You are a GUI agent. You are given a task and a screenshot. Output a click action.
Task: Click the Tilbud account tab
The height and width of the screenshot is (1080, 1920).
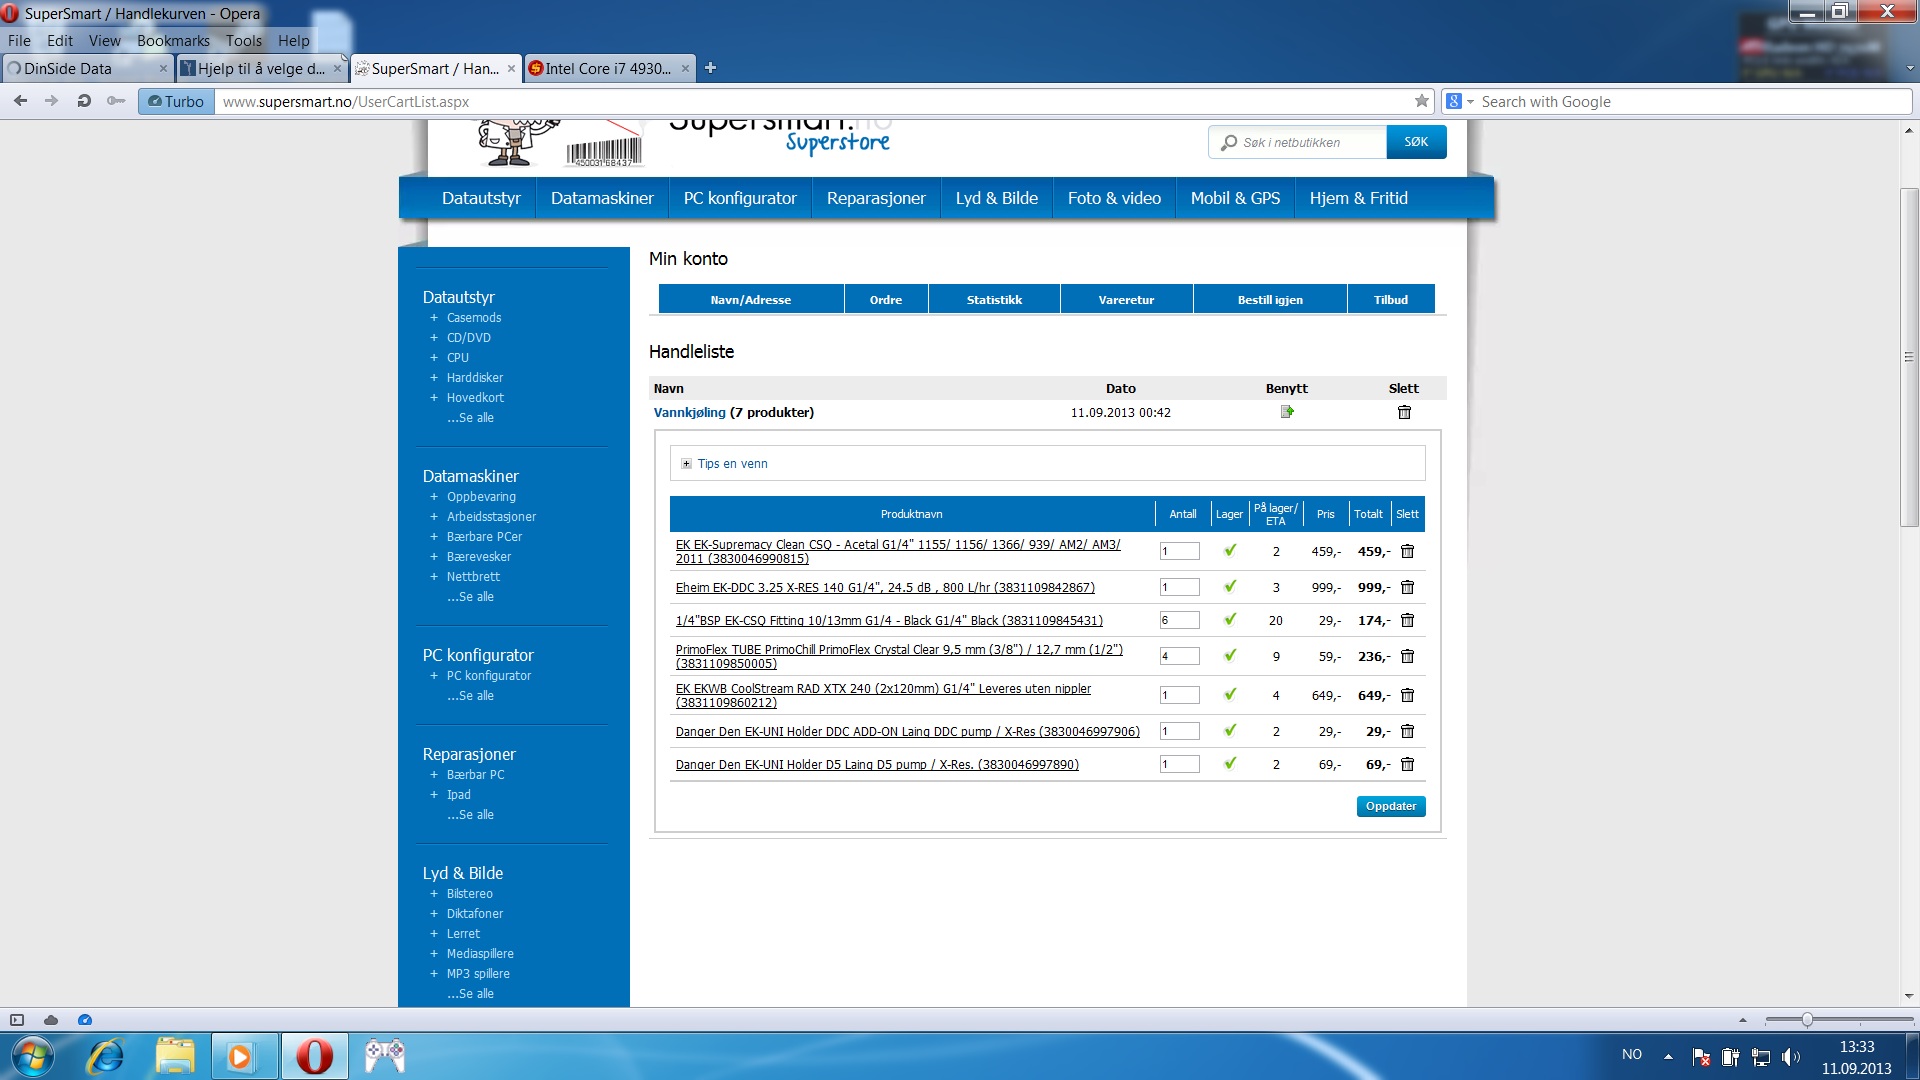1390,299
